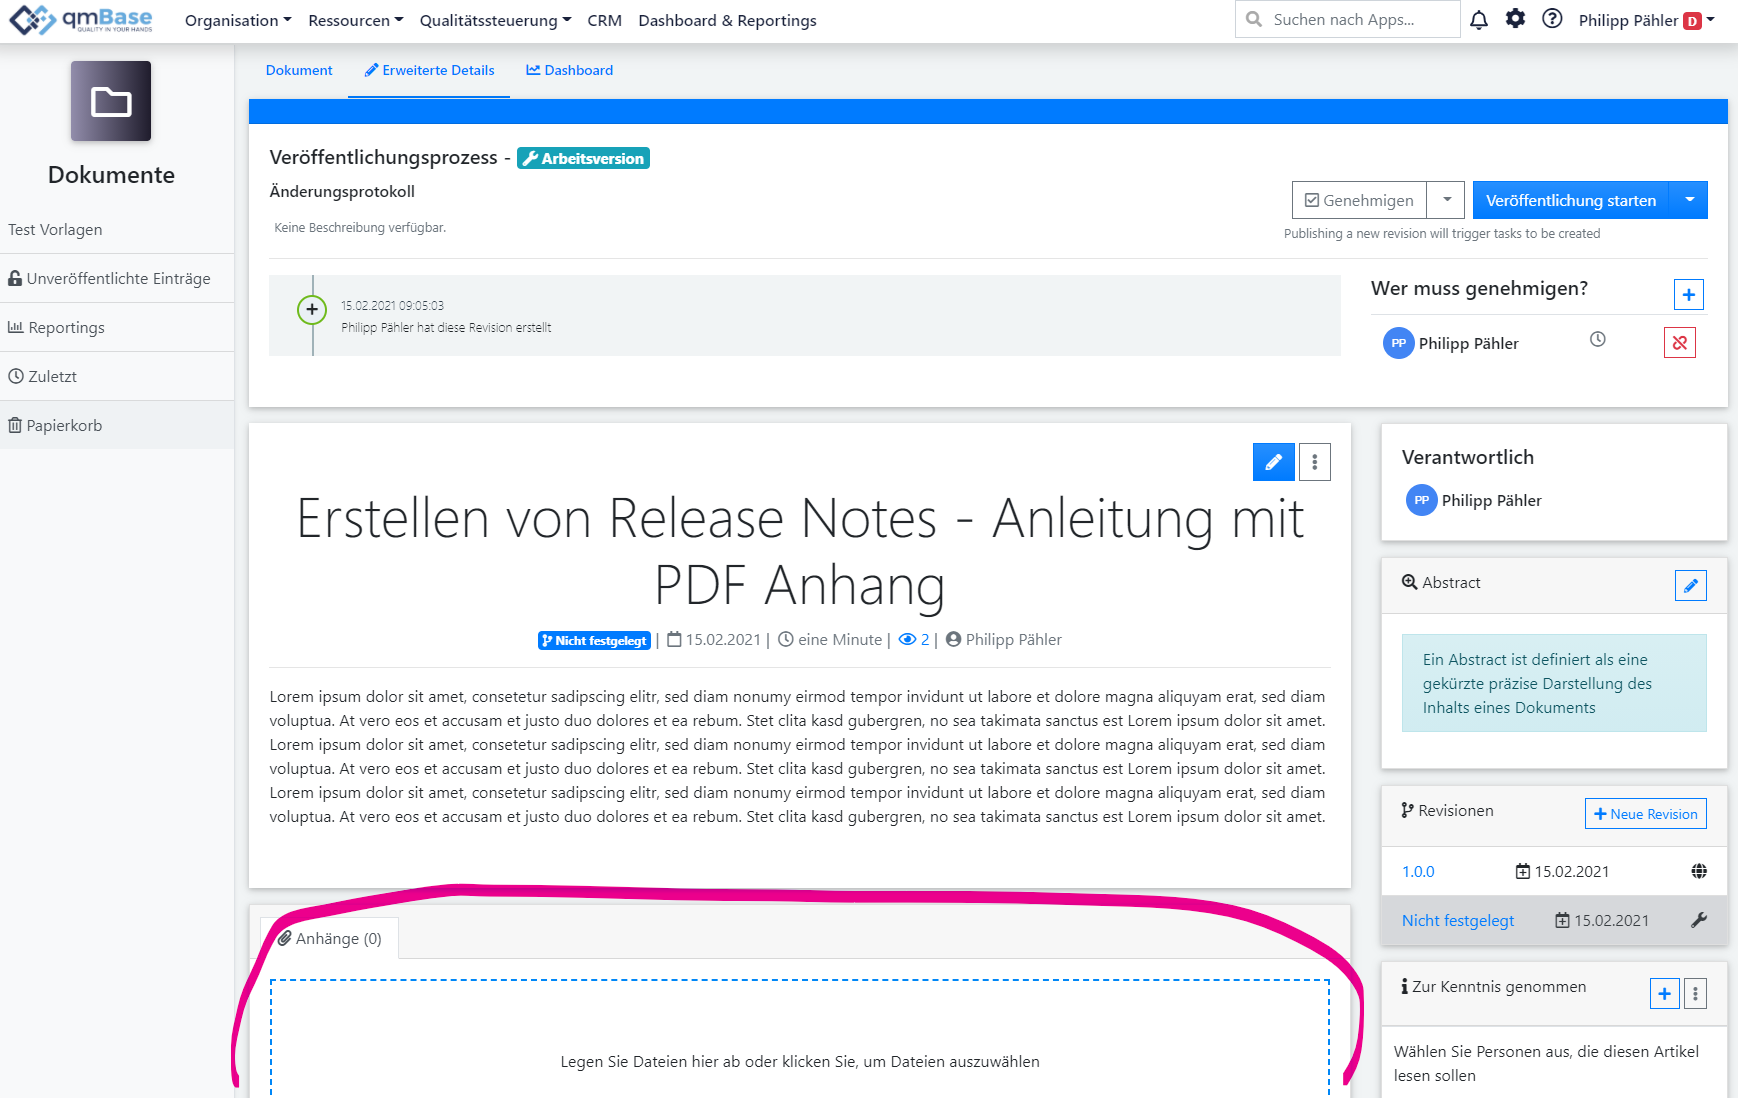Open Test Vorlagen in the sidebar
The height and width of the screenshot is (1098, 1738).
(117, 230)
